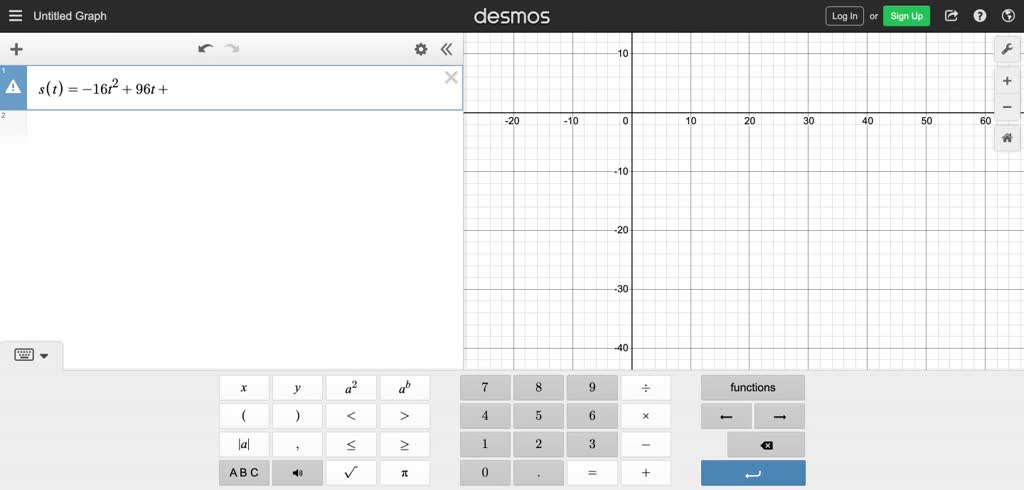Reset graph to default home viewport
This screenshot has width=1024, height=490.
pyautogui.click(x=1007, y=138)
